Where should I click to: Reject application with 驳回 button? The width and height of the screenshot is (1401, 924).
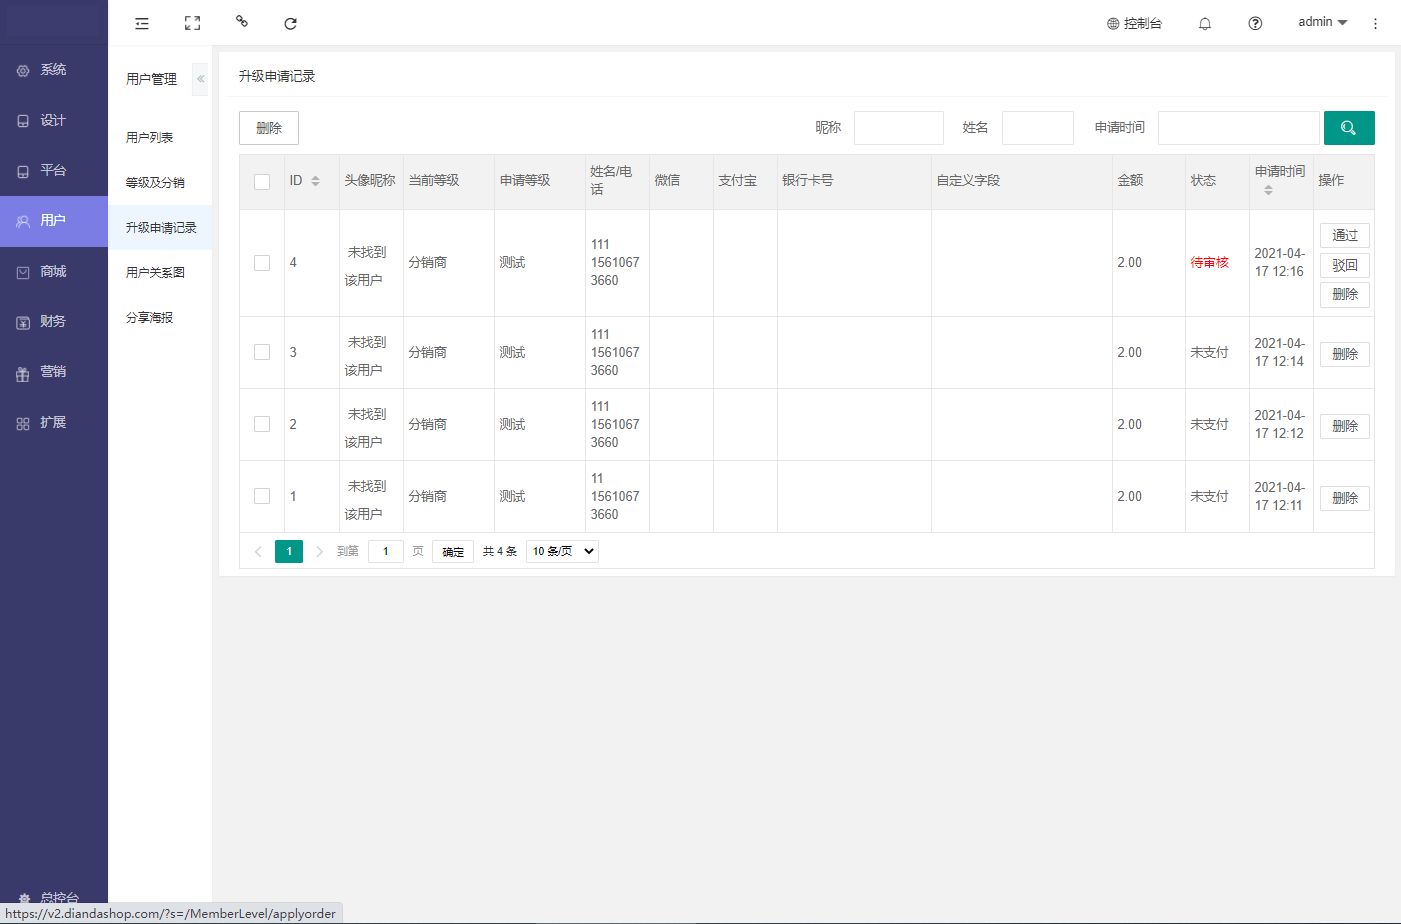1344,265
